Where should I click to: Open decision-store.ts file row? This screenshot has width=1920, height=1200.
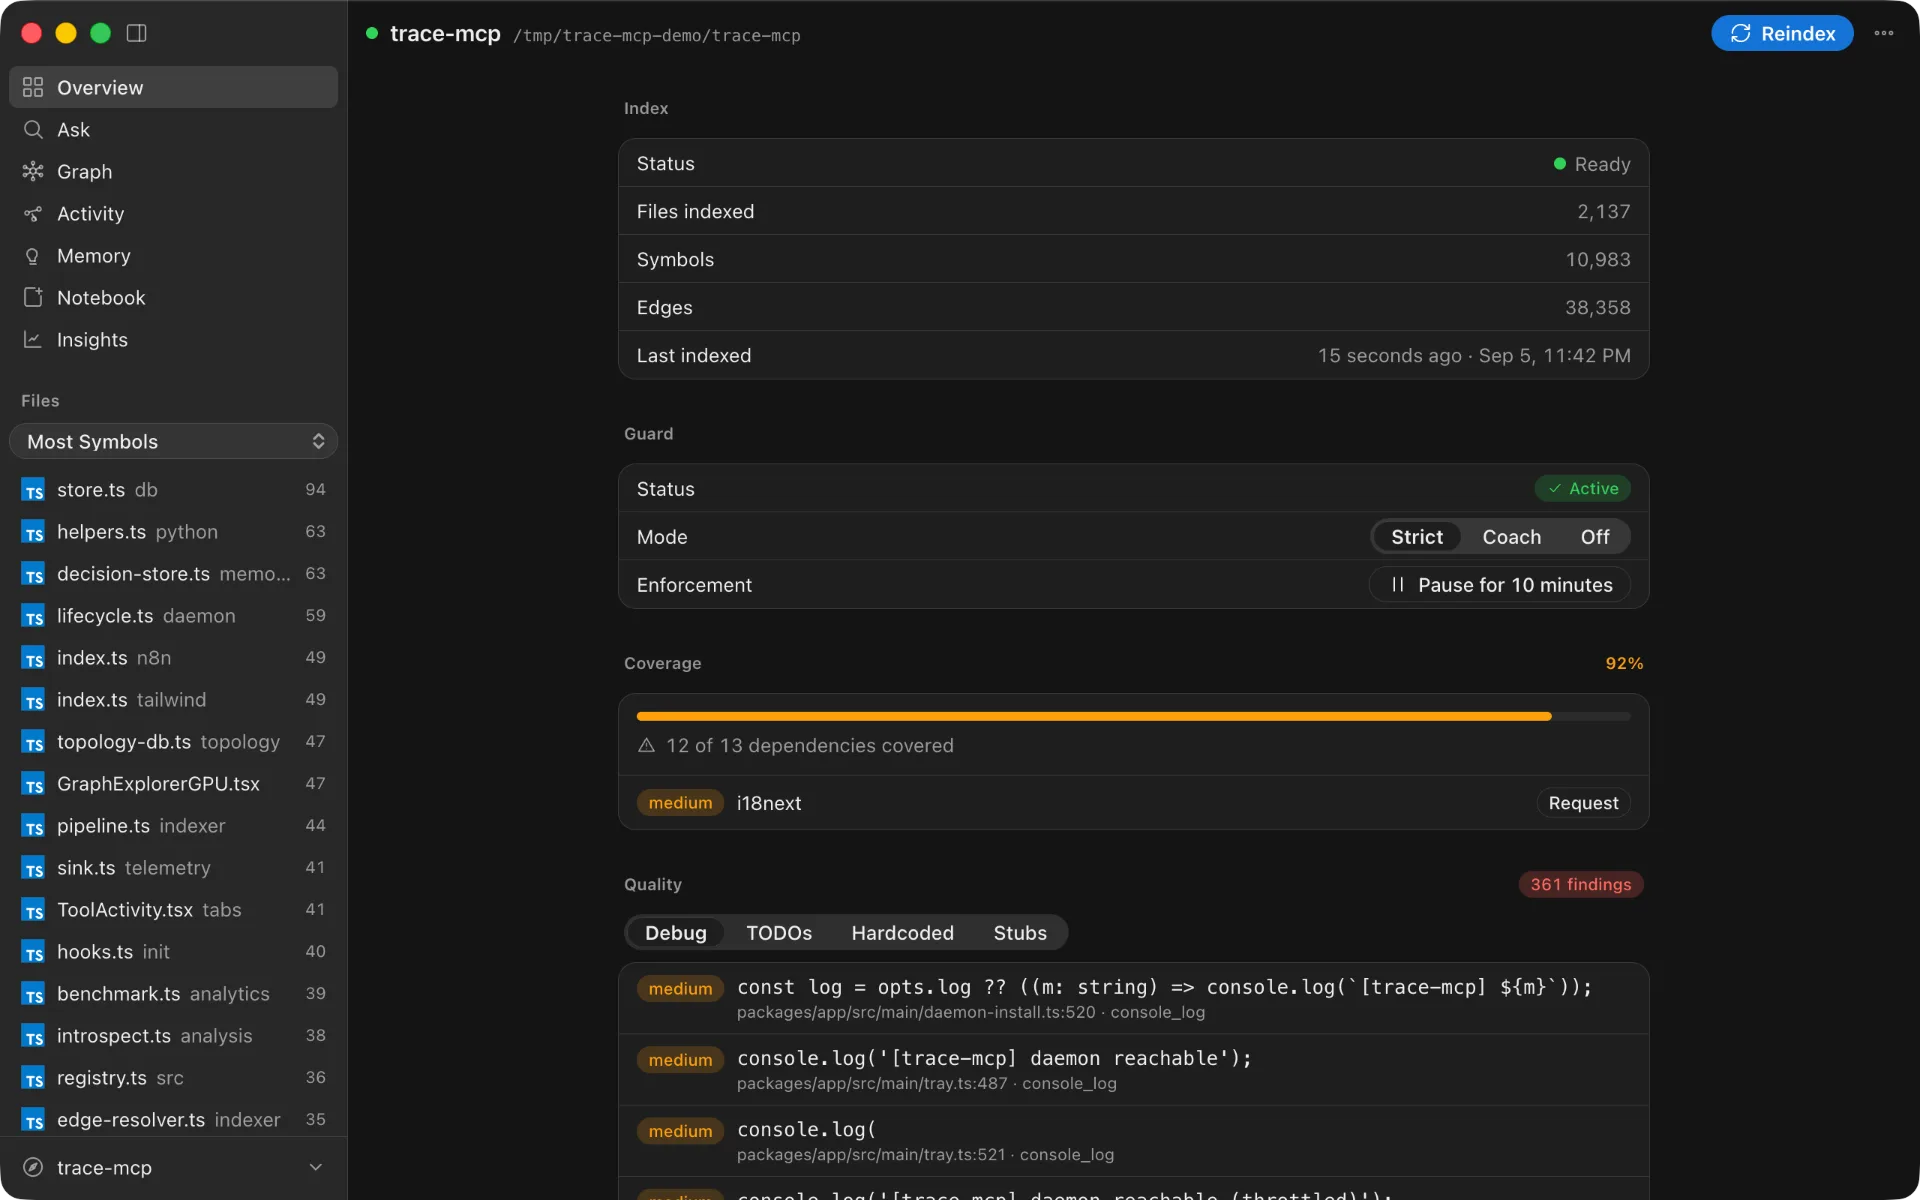pyautogui.click(x=174, y=574)
